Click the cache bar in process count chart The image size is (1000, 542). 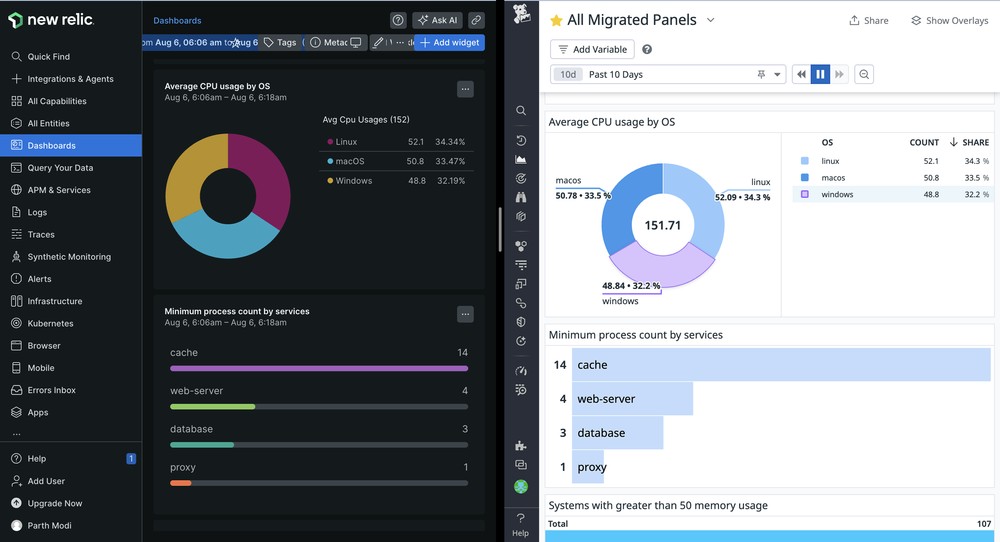click(780, 365)
